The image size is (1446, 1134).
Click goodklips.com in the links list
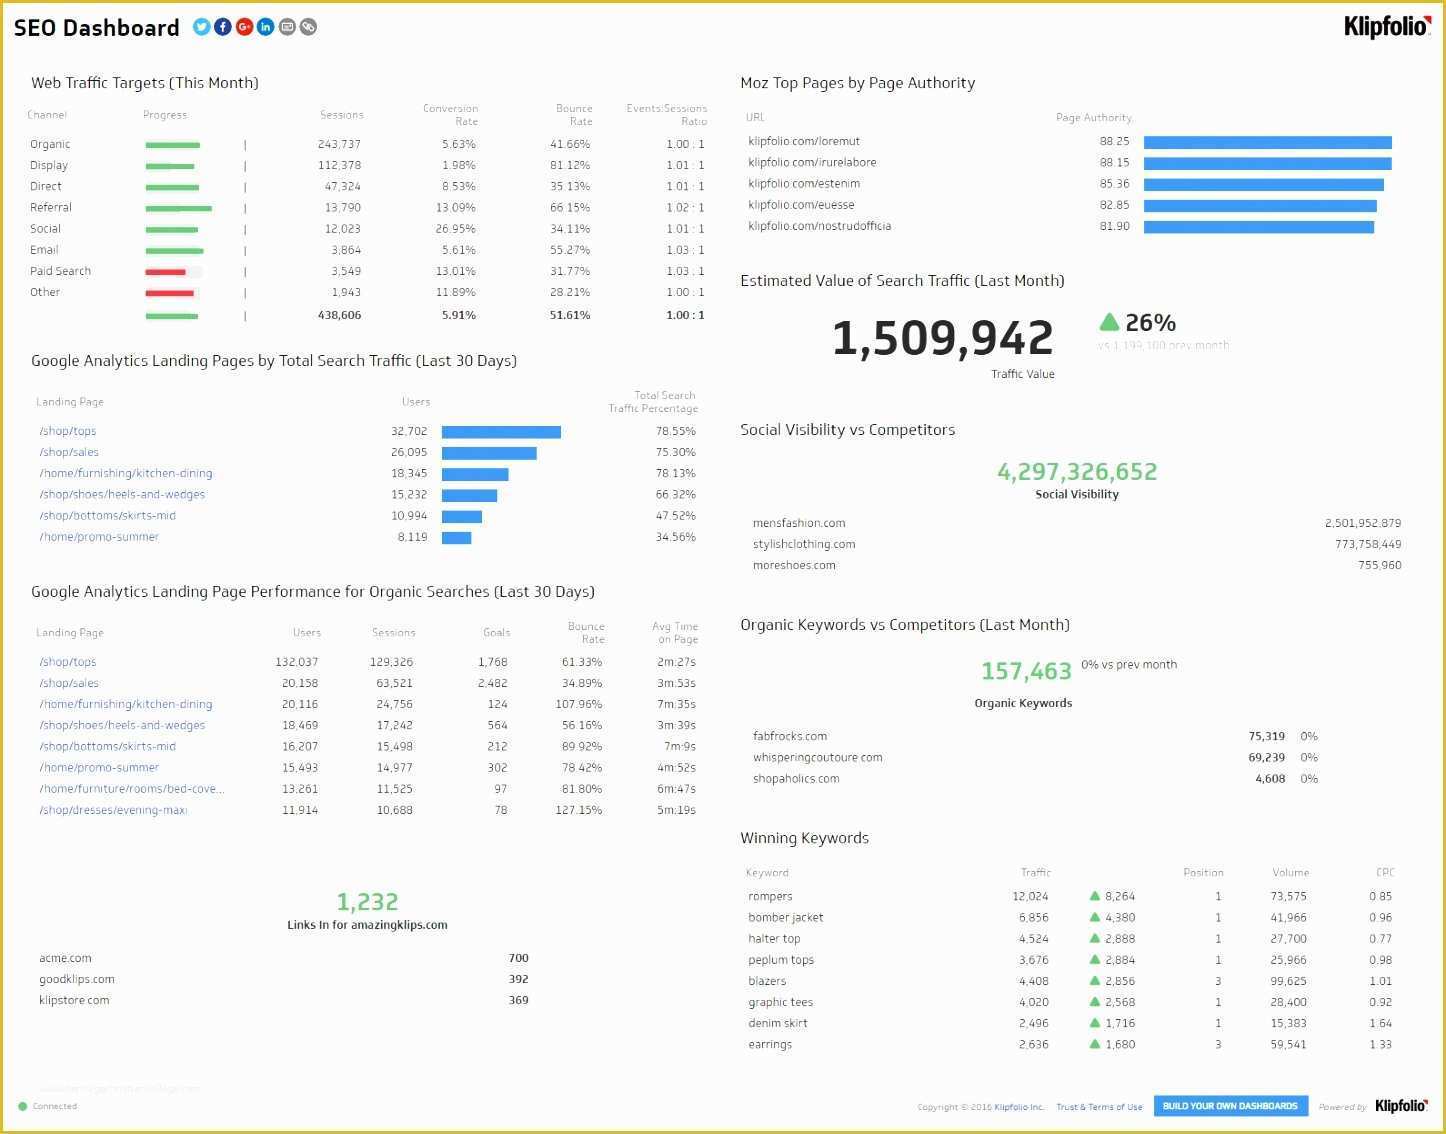click(77, 979)
